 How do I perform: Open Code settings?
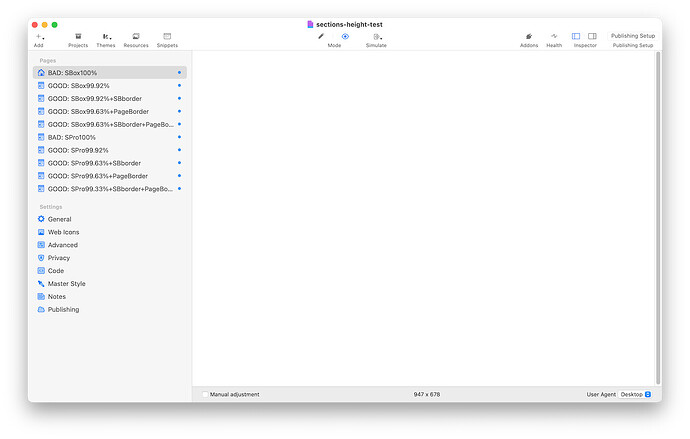click(55, 271)
